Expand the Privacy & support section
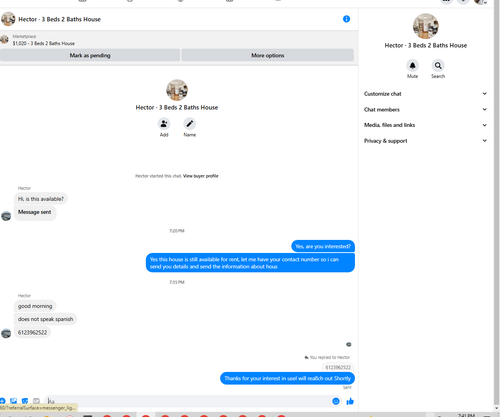This screenshot has height=417, width=500. point(426,141)
